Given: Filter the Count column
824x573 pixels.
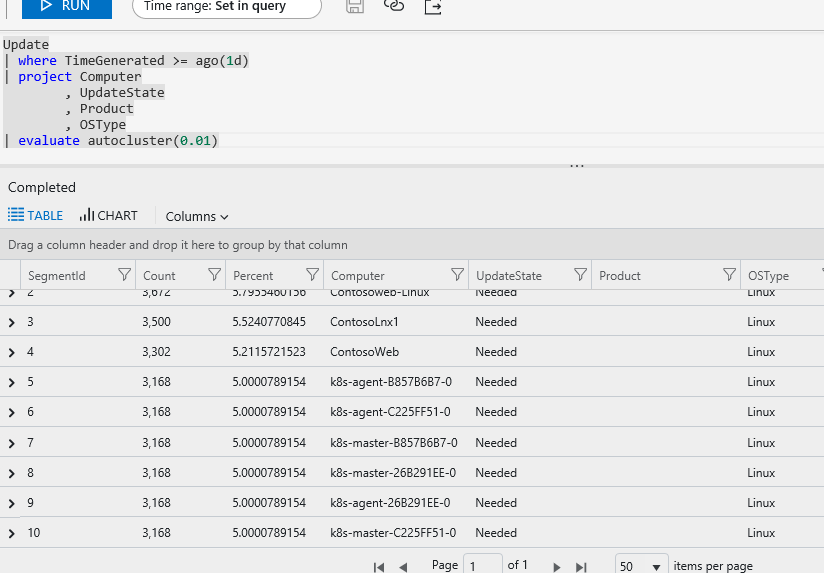Looking at the screenshot, I should [x=214, y=274].
